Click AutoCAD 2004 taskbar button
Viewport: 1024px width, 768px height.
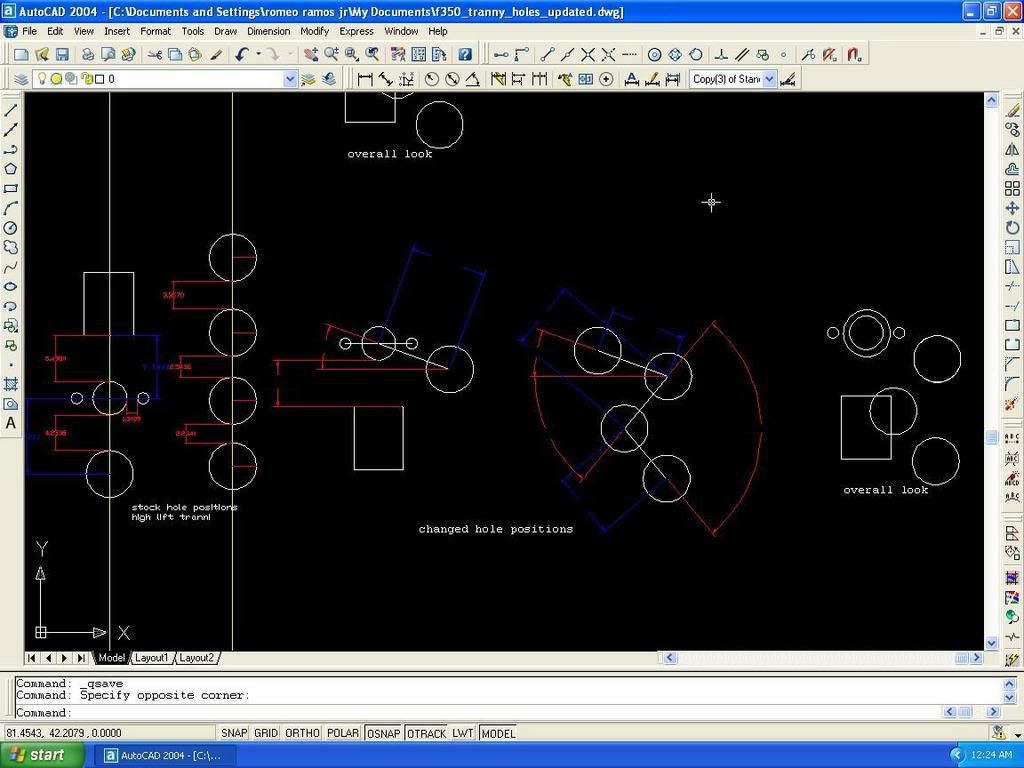[x=165, y=756]
